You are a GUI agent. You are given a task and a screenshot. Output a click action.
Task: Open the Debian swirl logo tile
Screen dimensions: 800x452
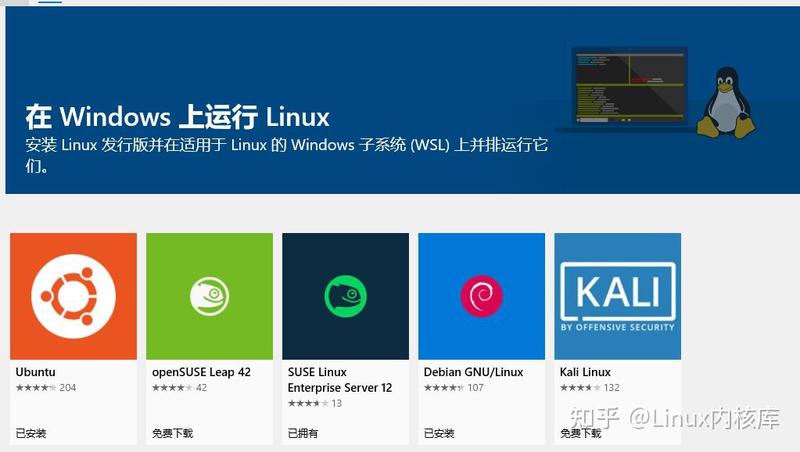[482, 296]
